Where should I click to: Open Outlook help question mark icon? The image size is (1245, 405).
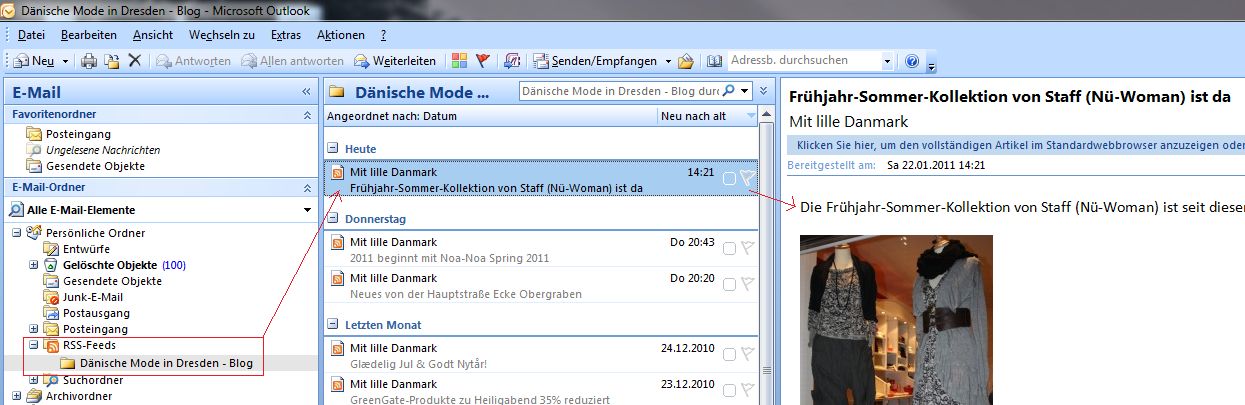[x=912, y=61]
